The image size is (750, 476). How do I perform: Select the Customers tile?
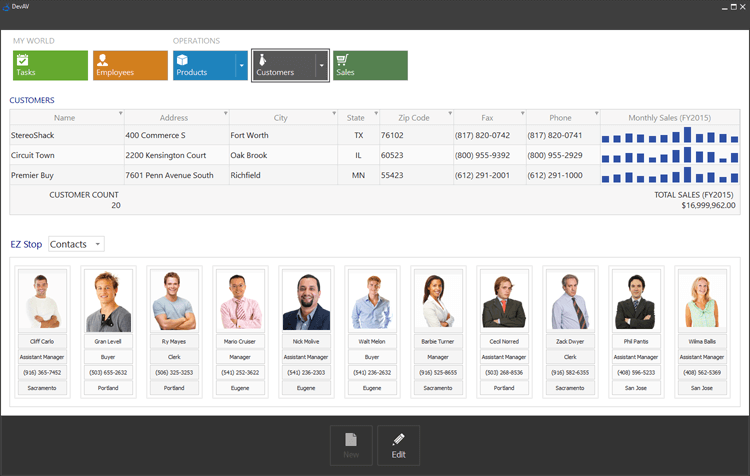pyautogui.click(x=283, y=66)
